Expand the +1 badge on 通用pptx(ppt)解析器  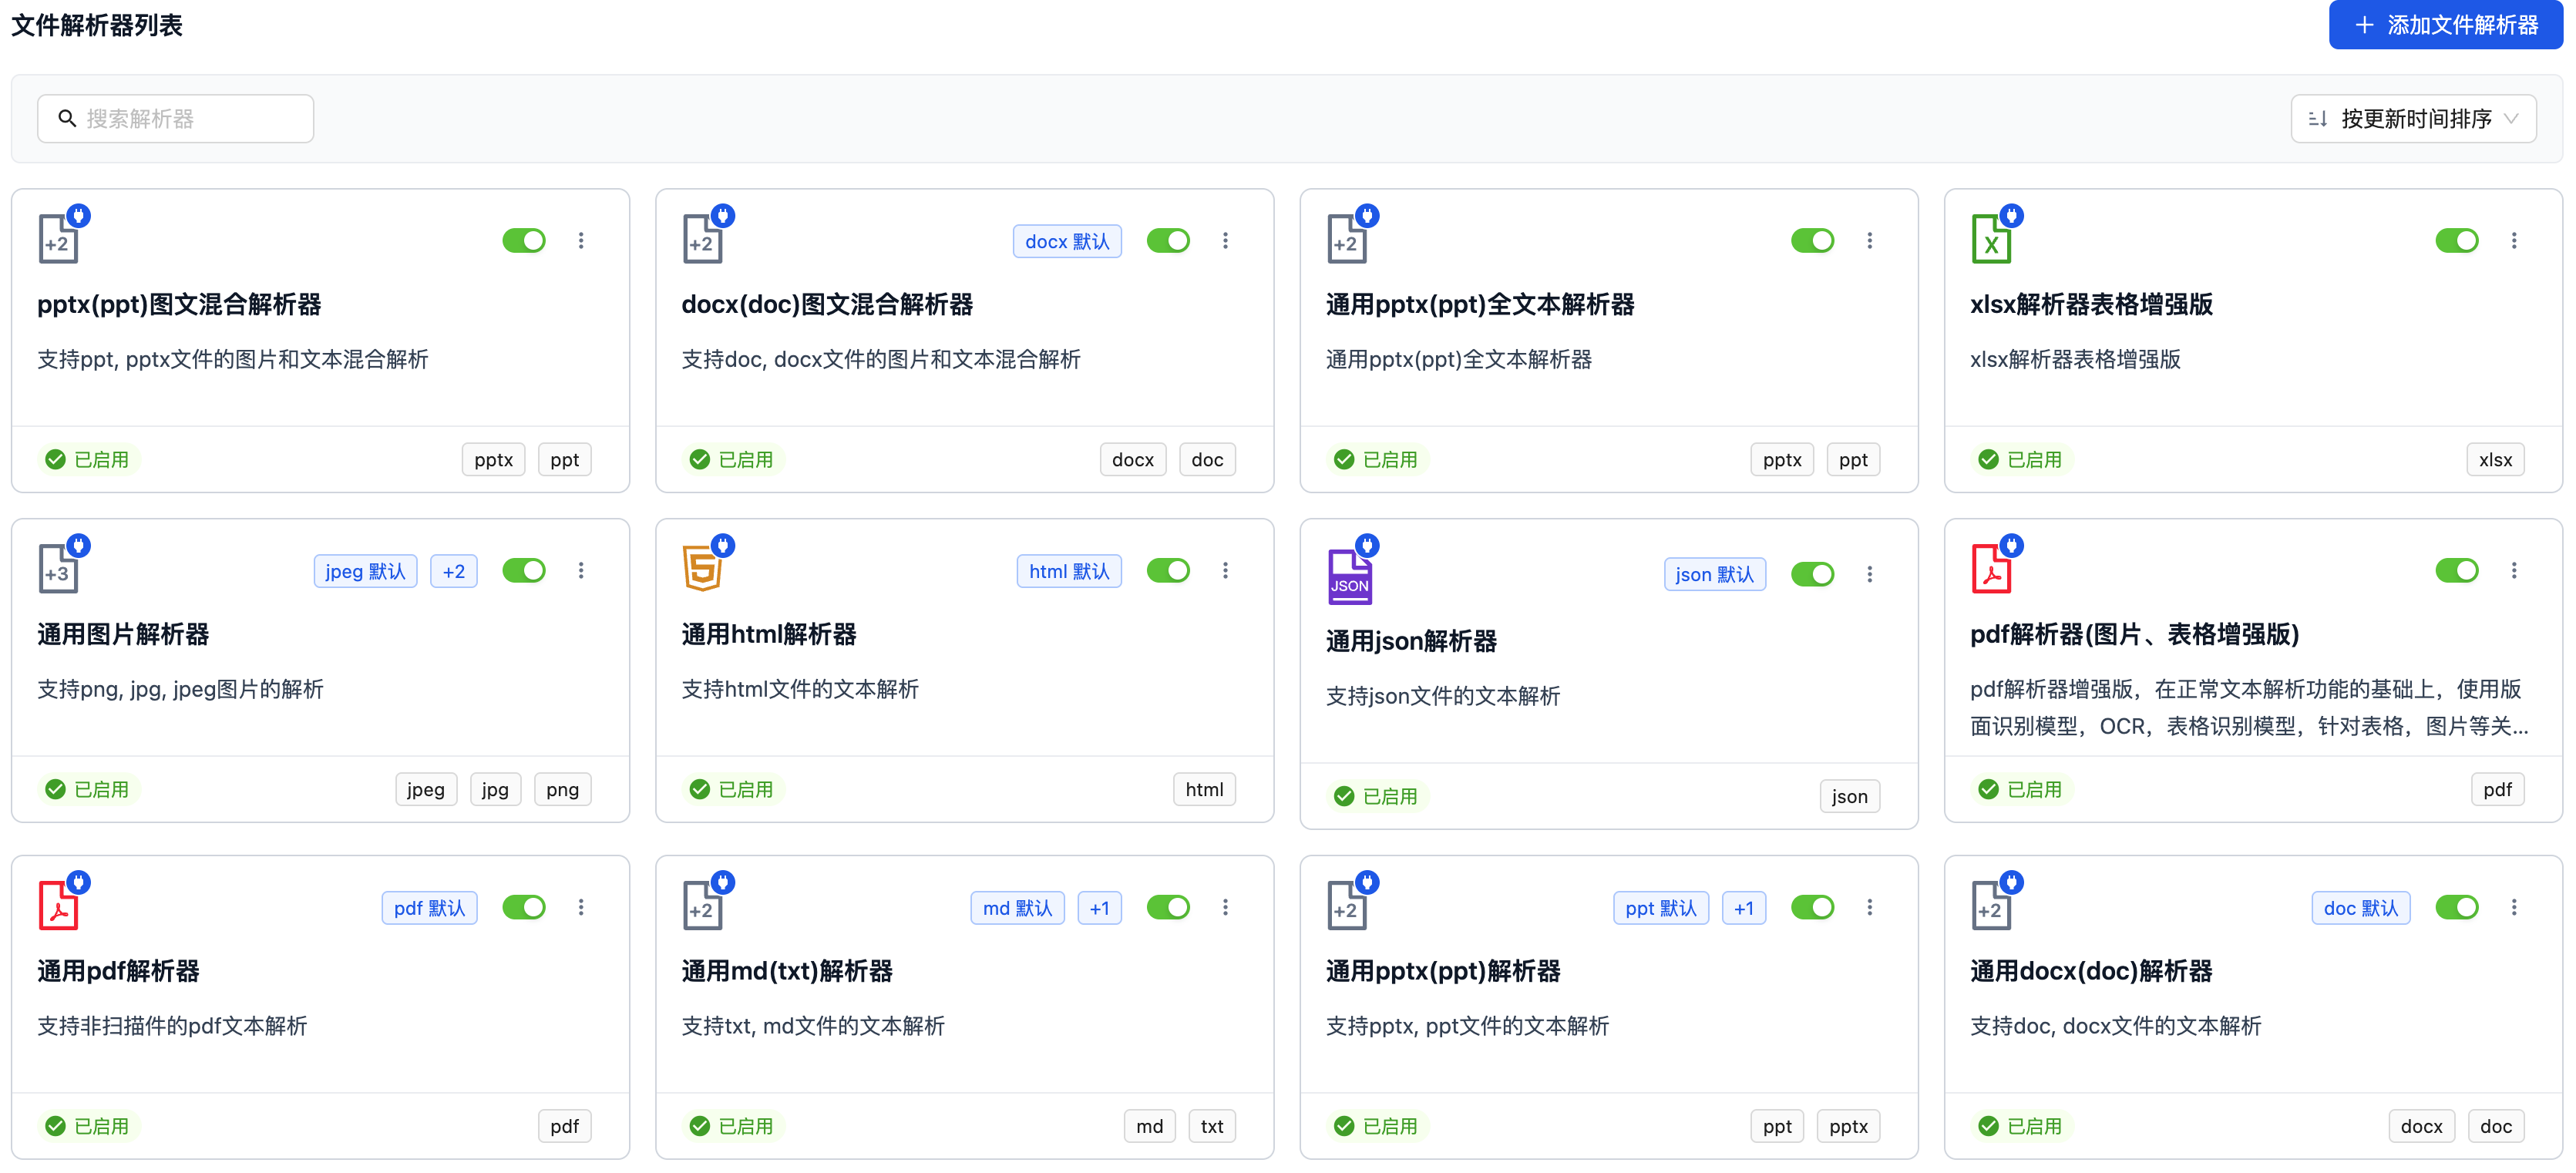click(1744, 907)
